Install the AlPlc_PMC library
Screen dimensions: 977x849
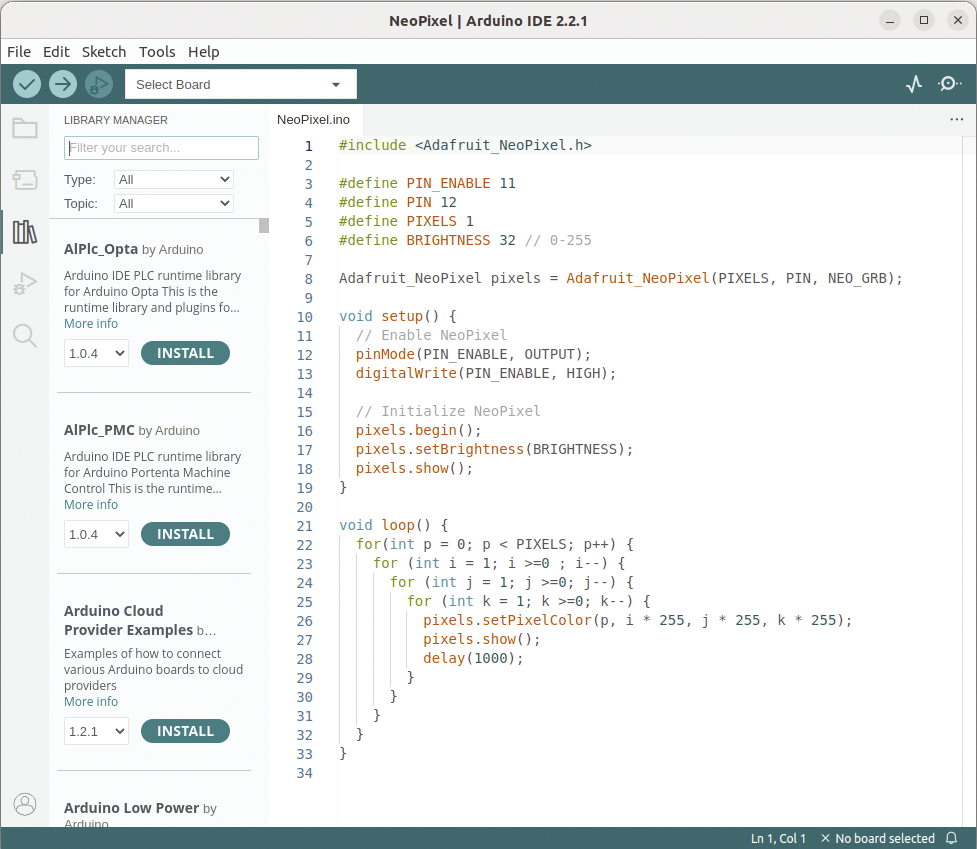point(185,534)
